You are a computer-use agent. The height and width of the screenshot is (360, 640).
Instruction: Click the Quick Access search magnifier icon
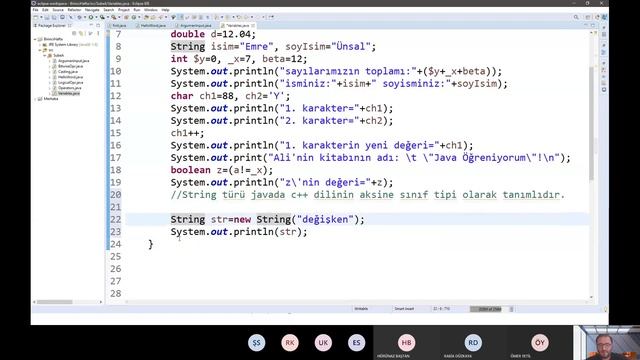[x=576, y=17]
